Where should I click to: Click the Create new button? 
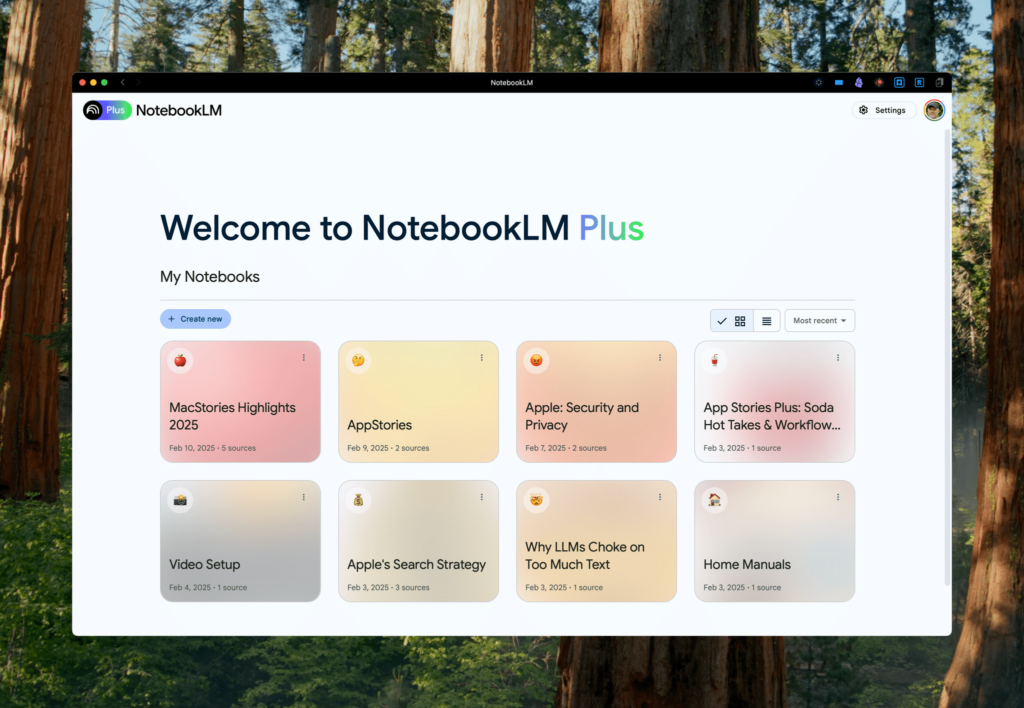point(195,319)
